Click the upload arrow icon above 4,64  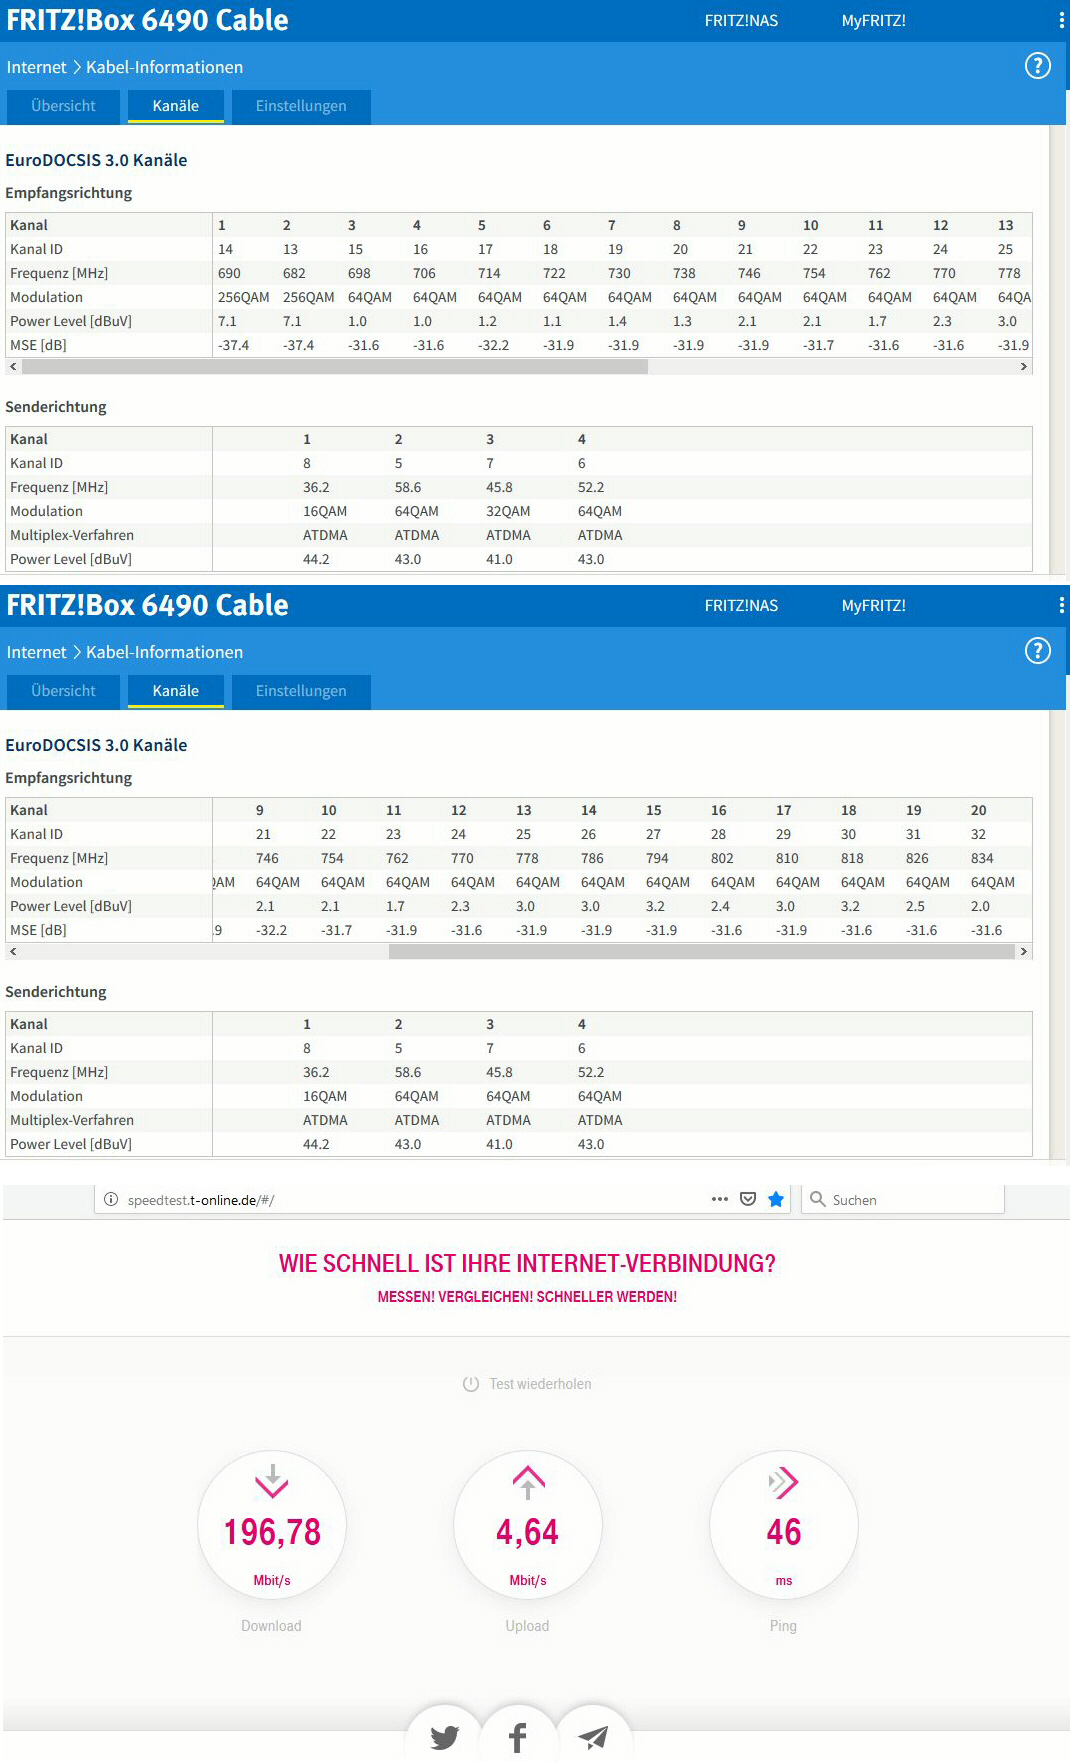[x=528, y=1482]
